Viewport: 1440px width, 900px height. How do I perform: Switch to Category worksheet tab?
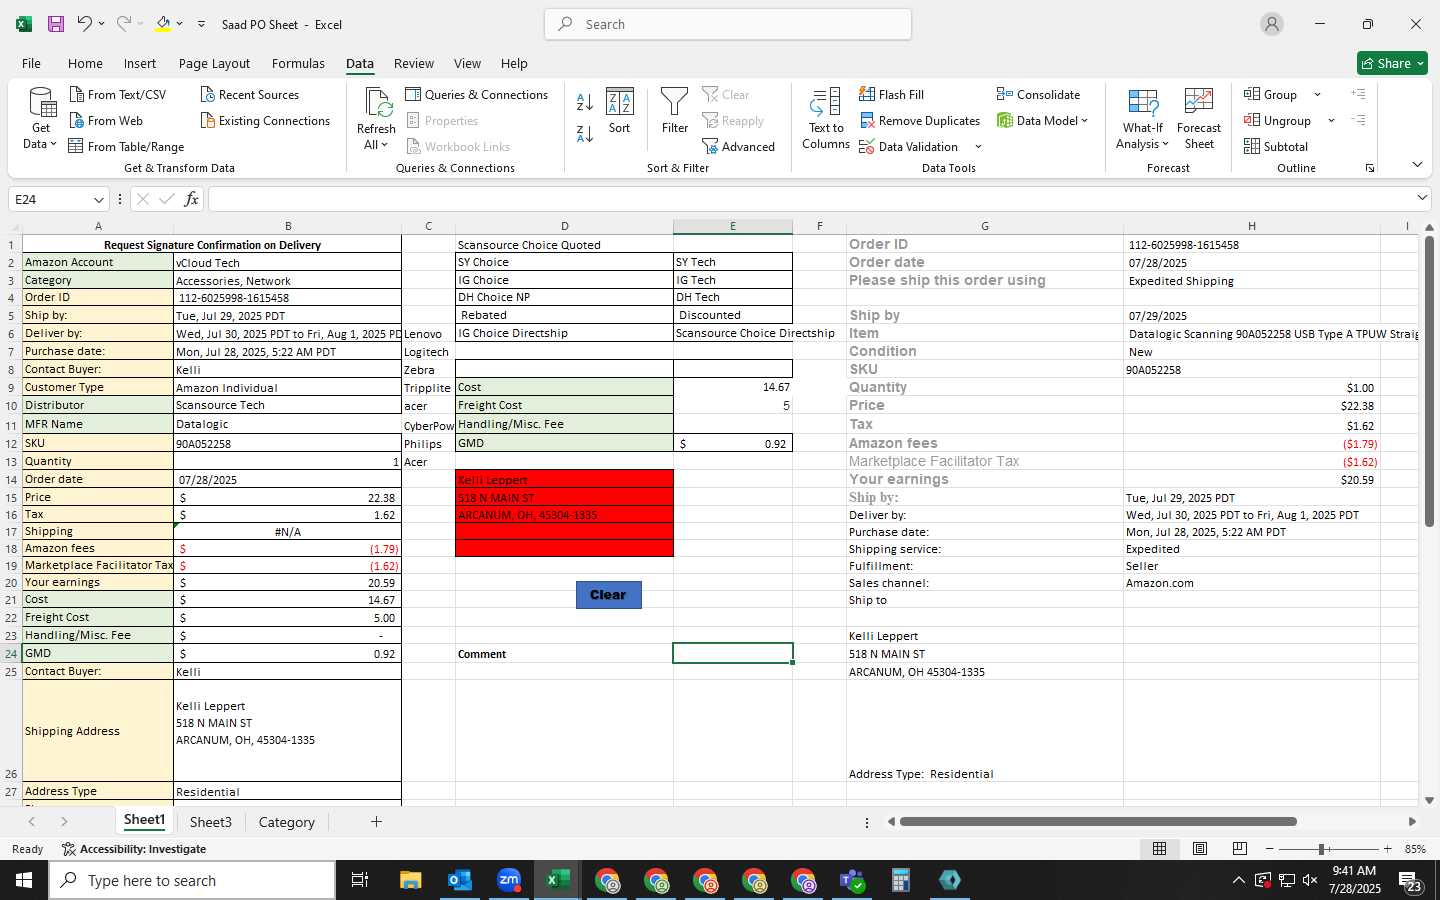pyautogui.click(x=286, y=822)
